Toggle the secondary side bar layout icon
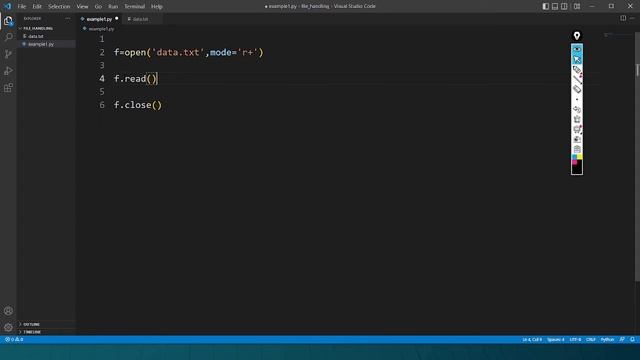Viewport: 640px width, 360px height. pyautogui.click(x=564, y=6)
